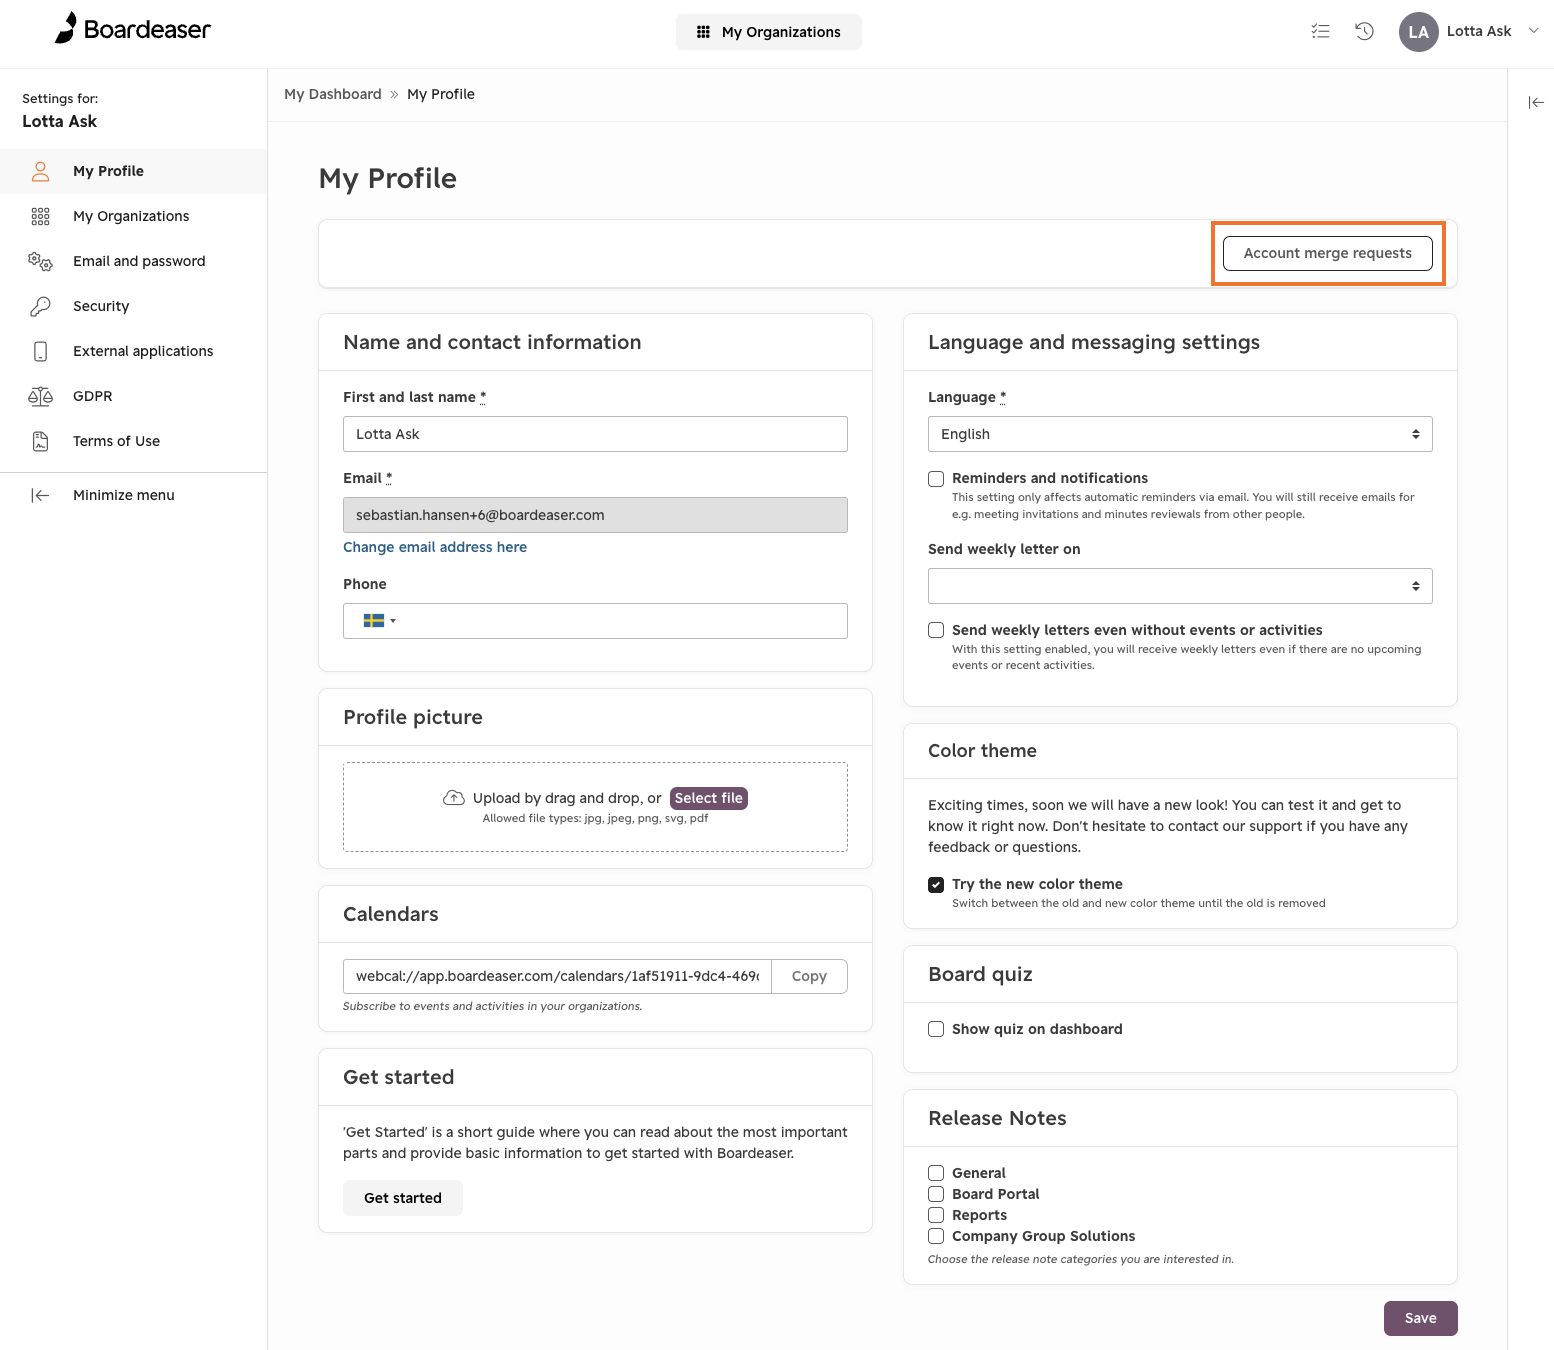Click the My Profile breadcrumb
Screen dimensions: 1554x1350
(x=441, y=94)
